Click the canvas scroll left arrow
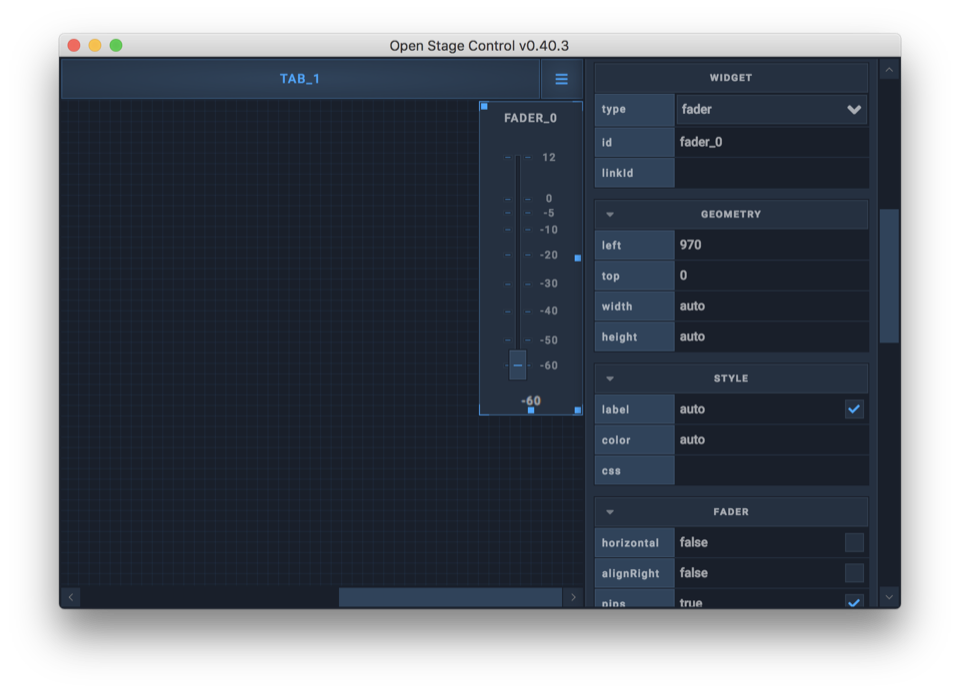The height and width of the screenshot is (693, 960). point(71,597)
